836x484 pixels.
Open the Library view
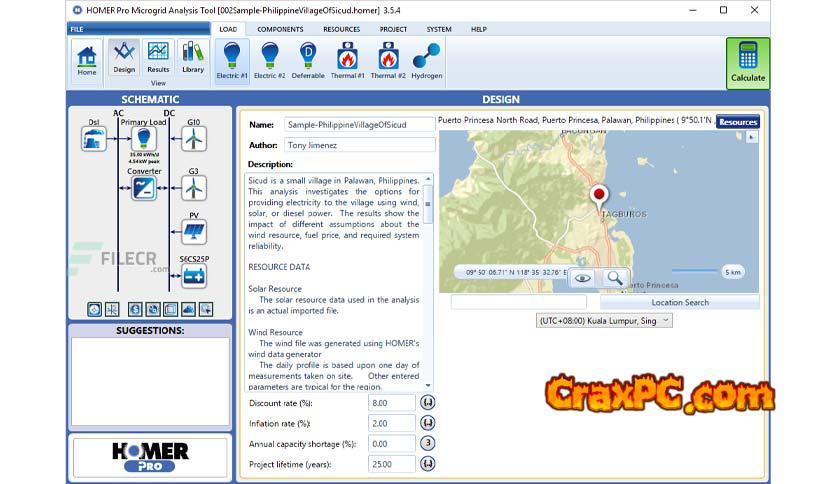click(192, 58)
